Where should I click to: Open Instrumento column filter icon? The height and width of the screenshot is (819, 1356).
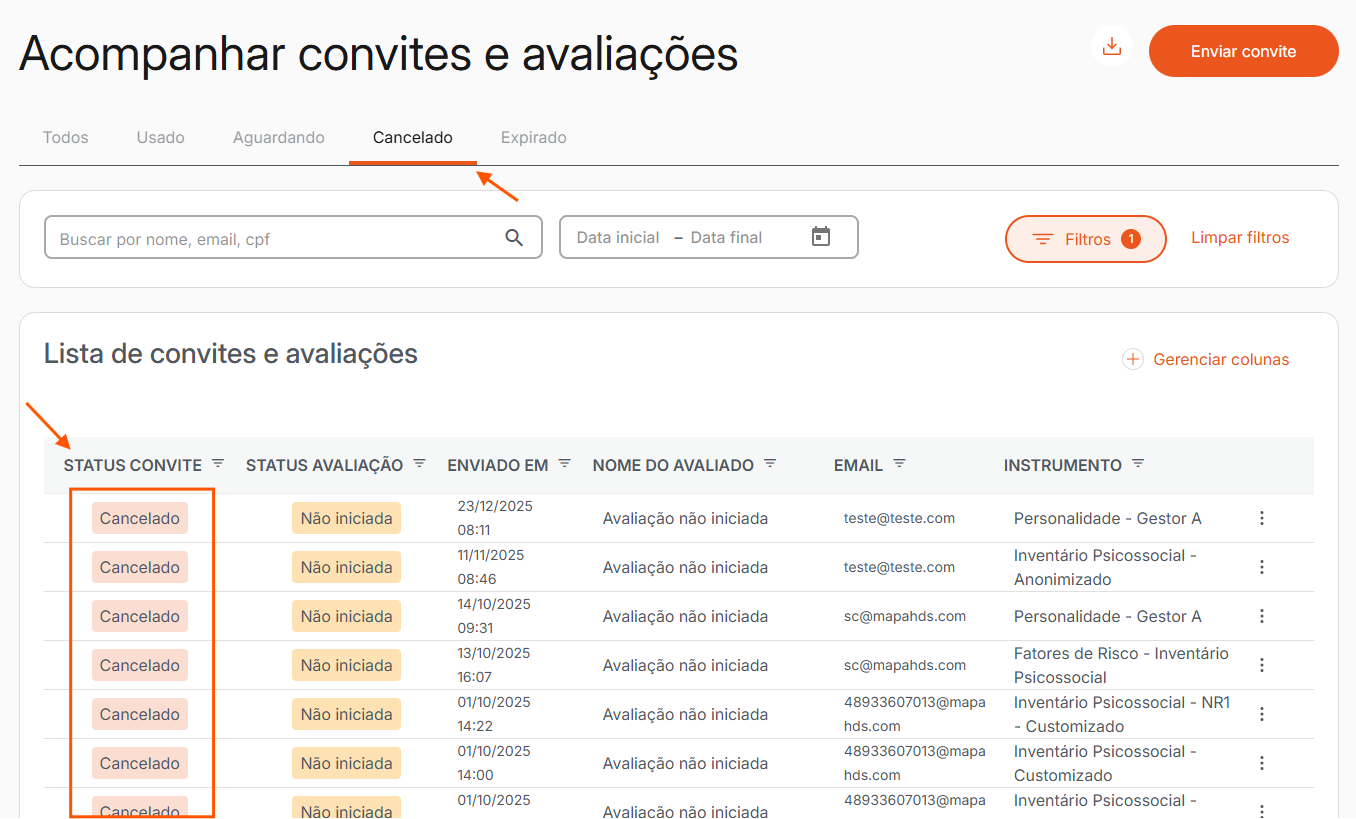pyautogui.click(x=1138, y=464)
